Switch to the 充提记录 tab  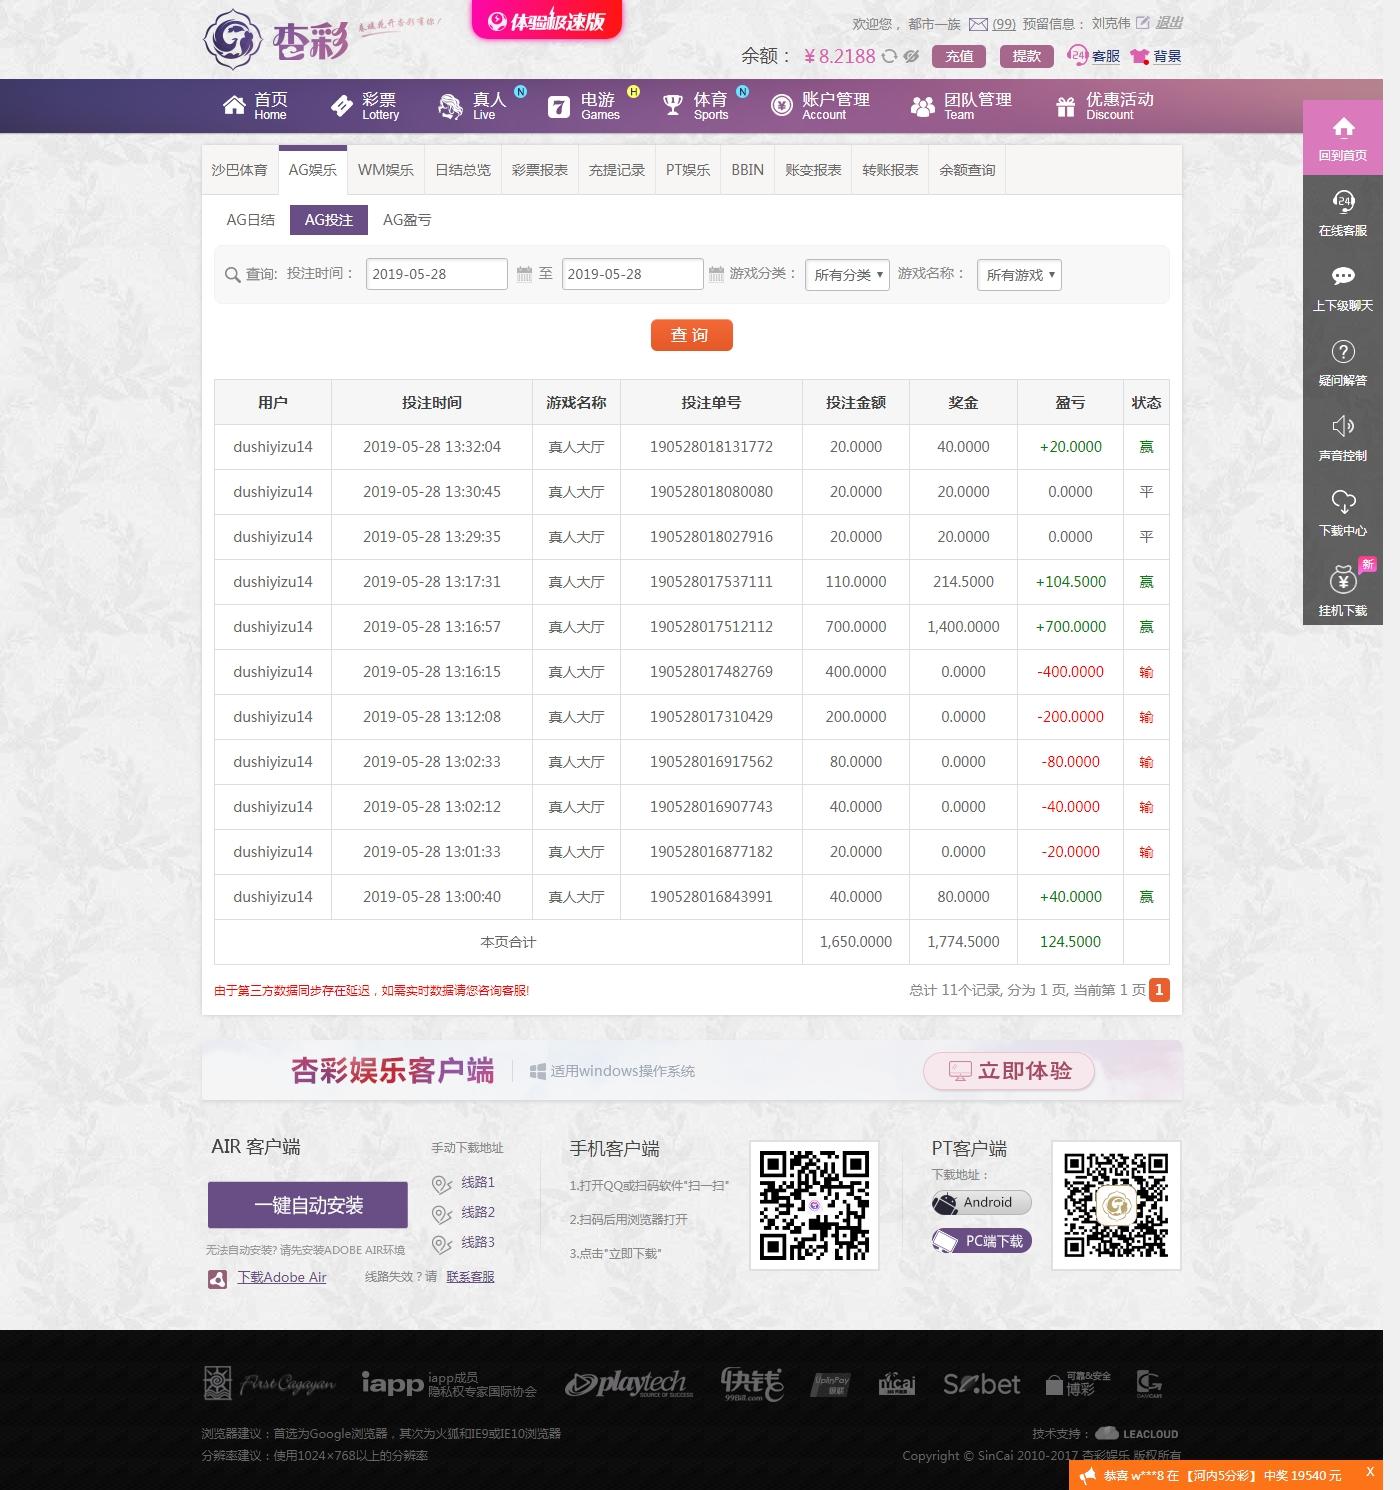point(617,170)
